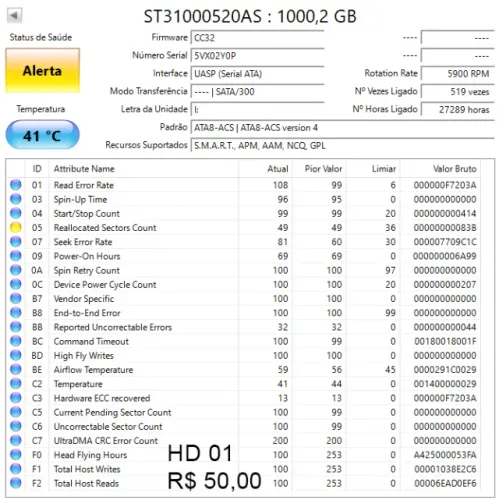Select the Current Pending Sector Count attribute name

pos(112,412)
